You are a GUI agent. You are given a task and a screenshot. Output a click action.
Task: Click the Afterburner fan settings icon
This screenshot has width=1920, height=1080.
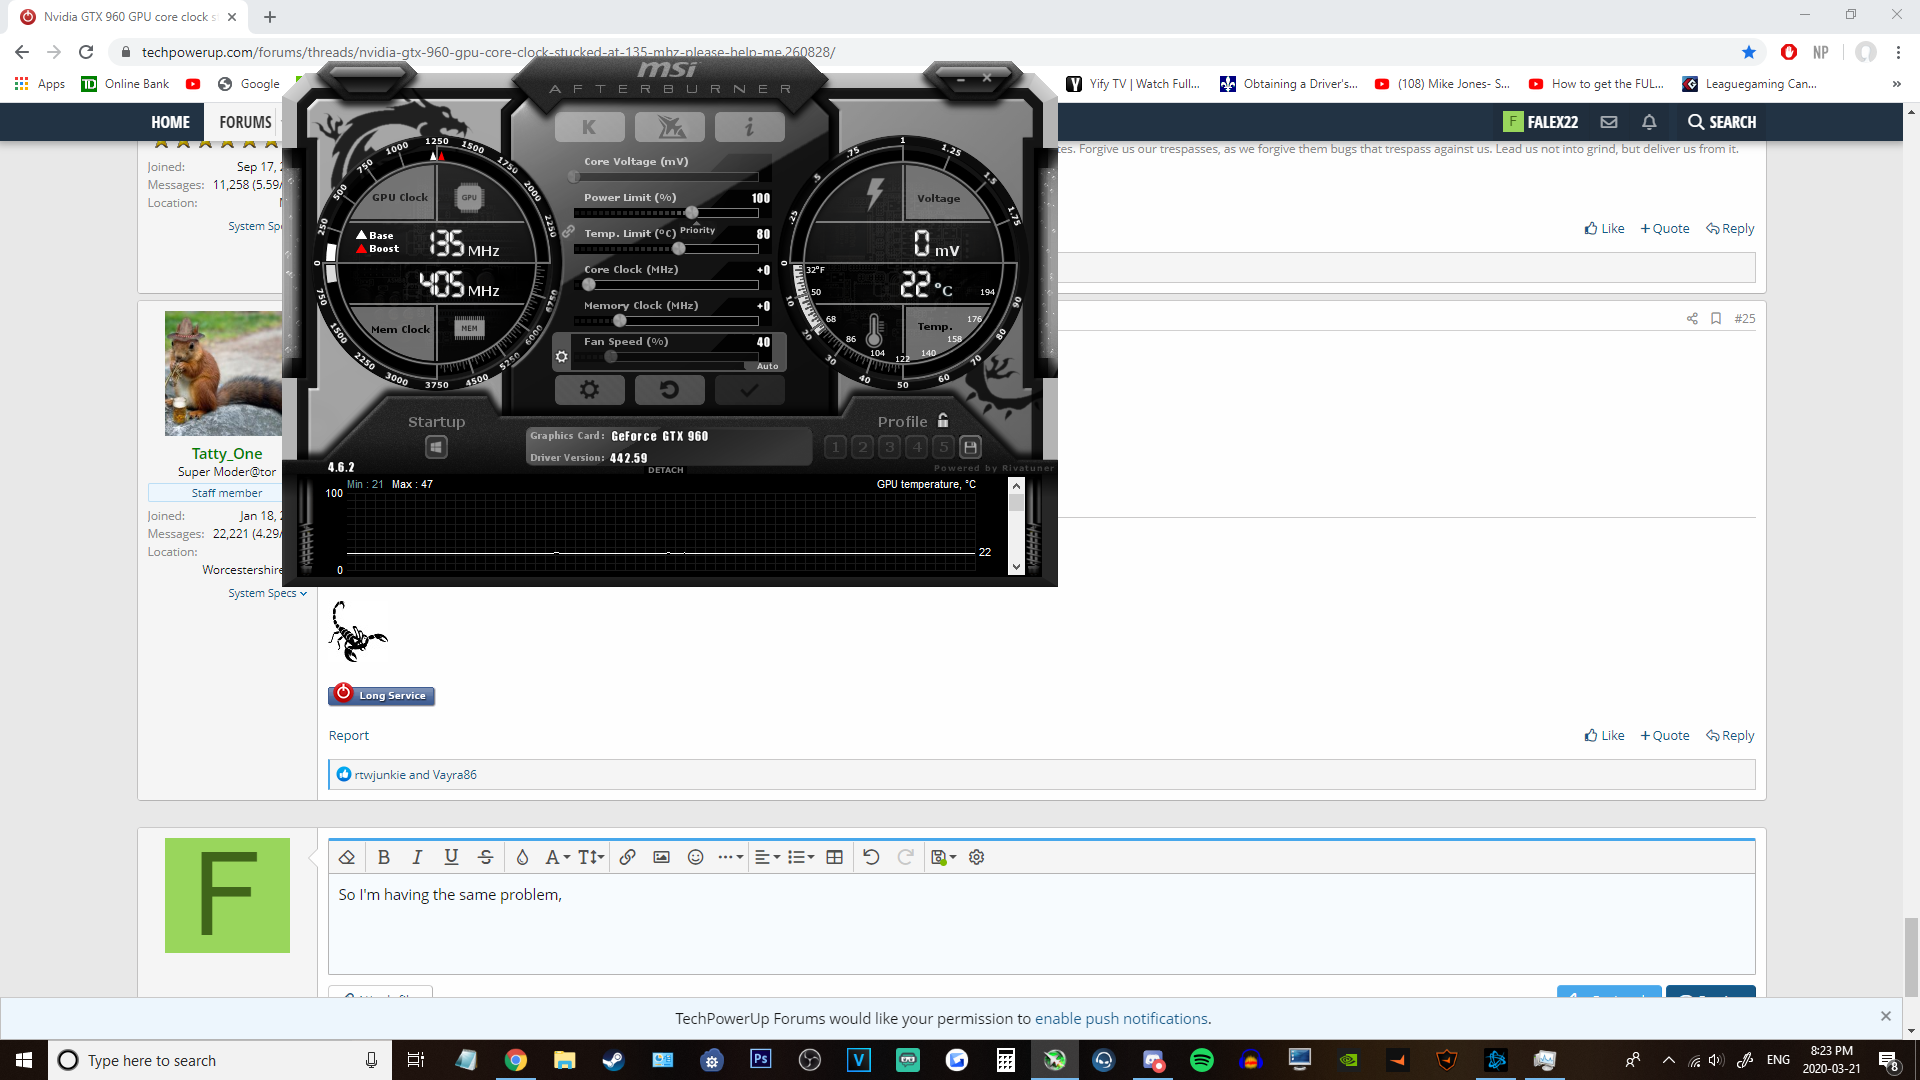(562, 357)
